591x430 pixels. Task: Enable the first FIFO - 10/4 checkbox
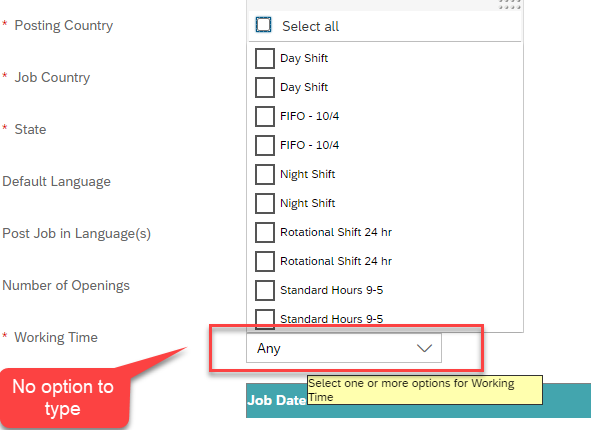coord(265,116)
